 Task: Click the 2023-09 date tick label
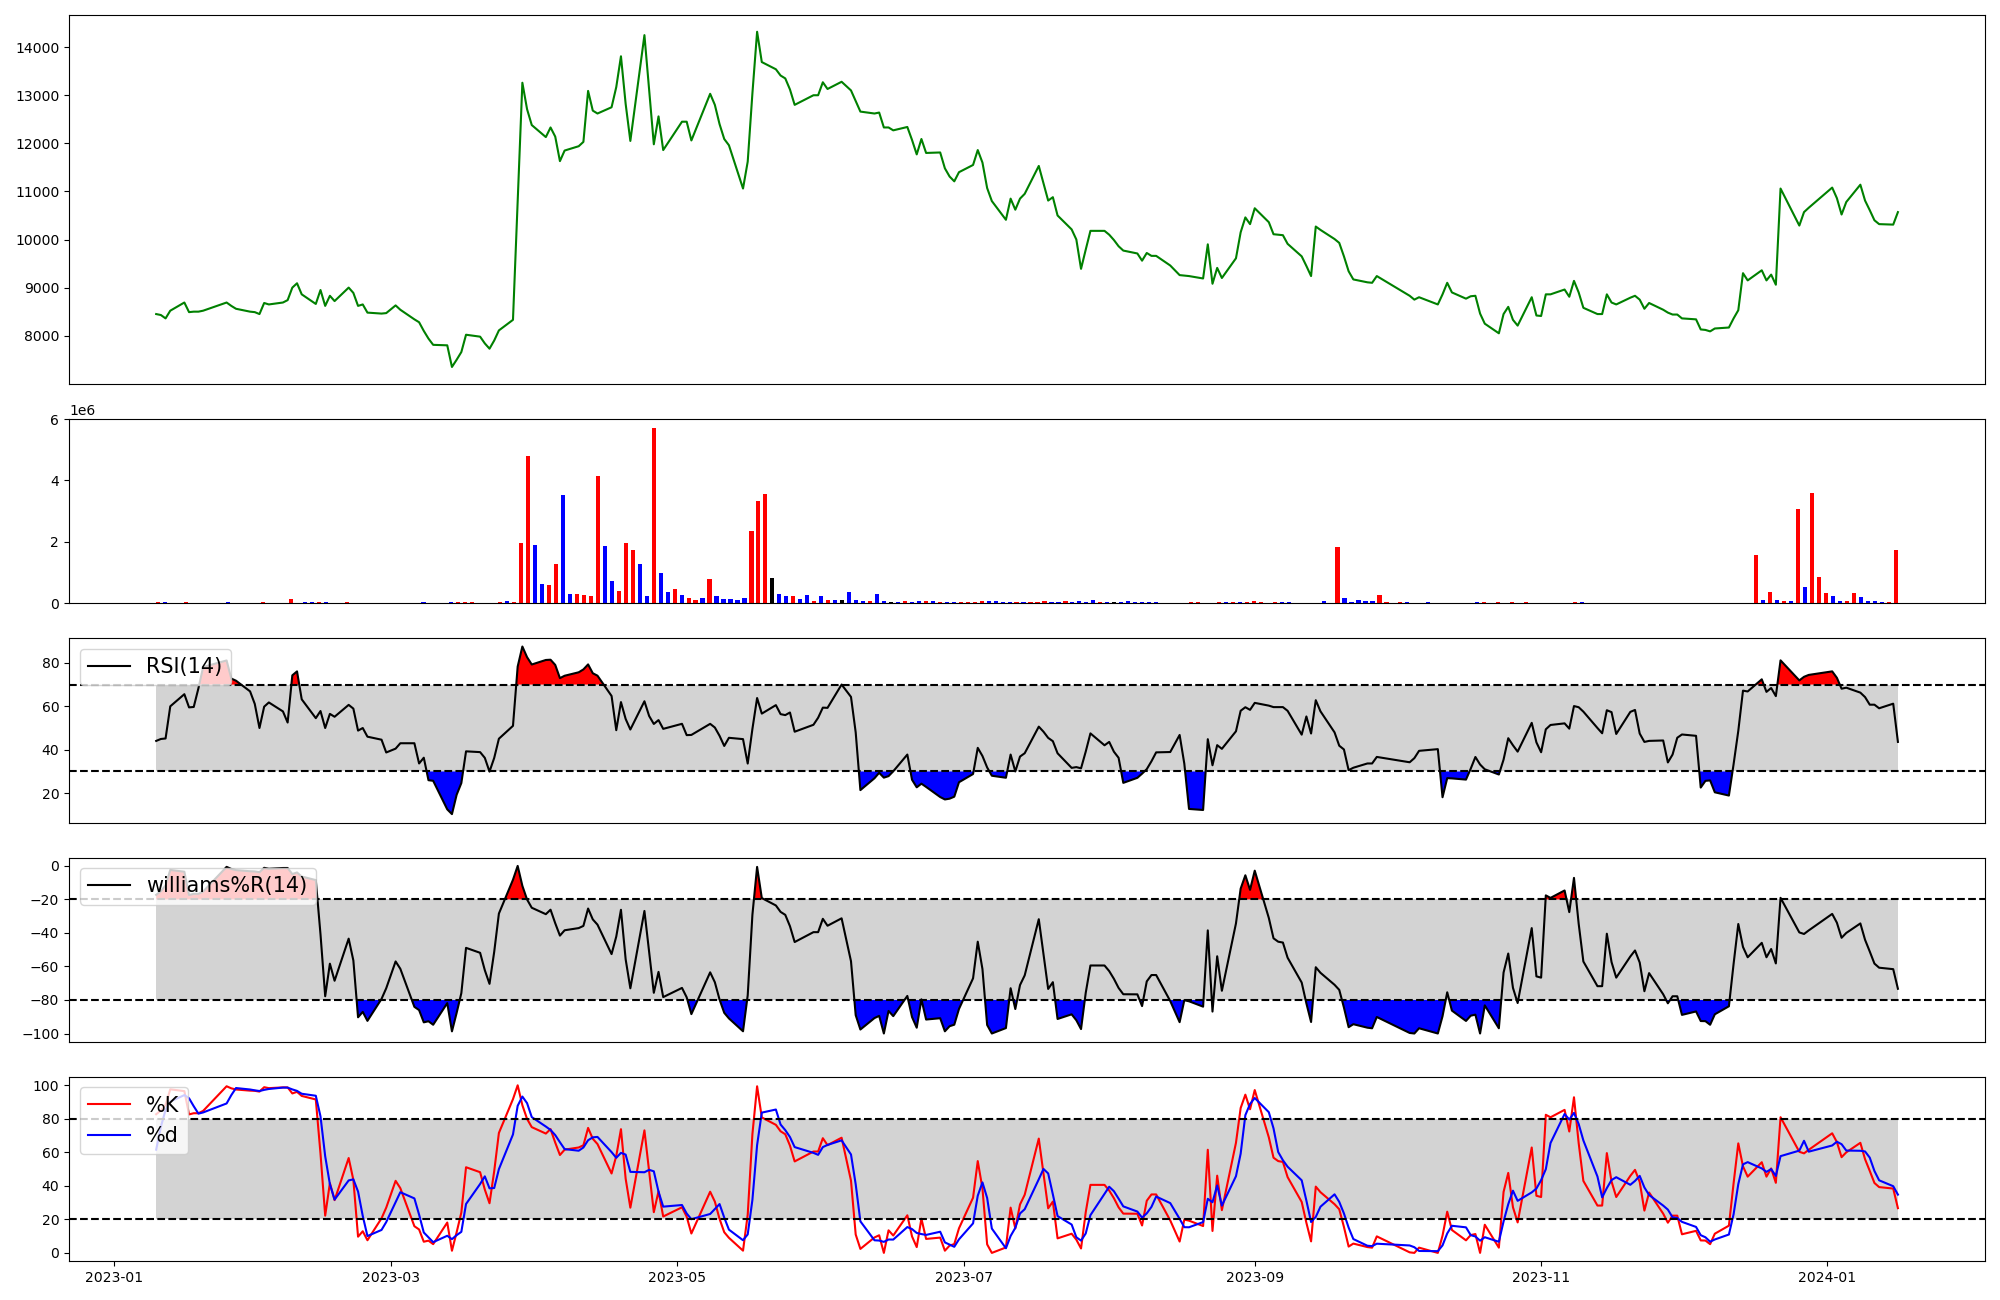1254,1277
